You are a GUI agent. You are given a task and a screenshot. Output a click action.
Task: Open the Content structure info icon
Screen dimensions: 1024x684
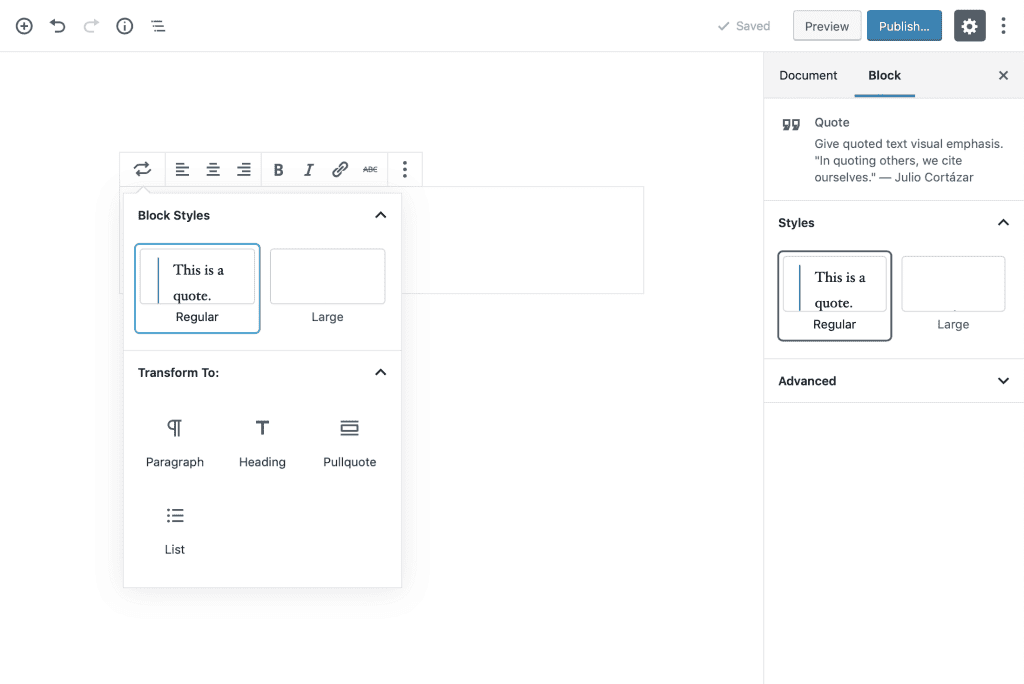point(124,25)
